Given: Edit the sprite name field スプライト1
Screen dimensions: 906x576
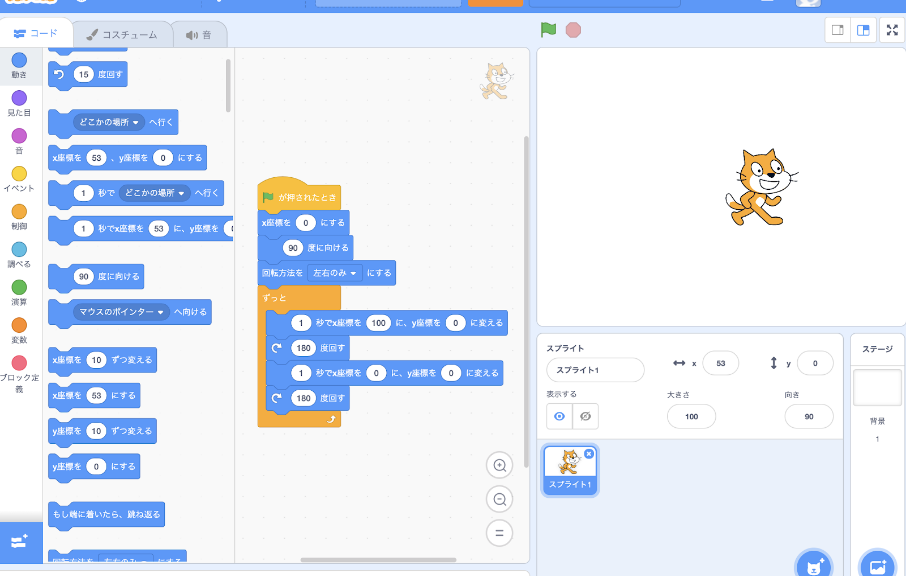Looking at the screenshot, I should click(595, 370).
